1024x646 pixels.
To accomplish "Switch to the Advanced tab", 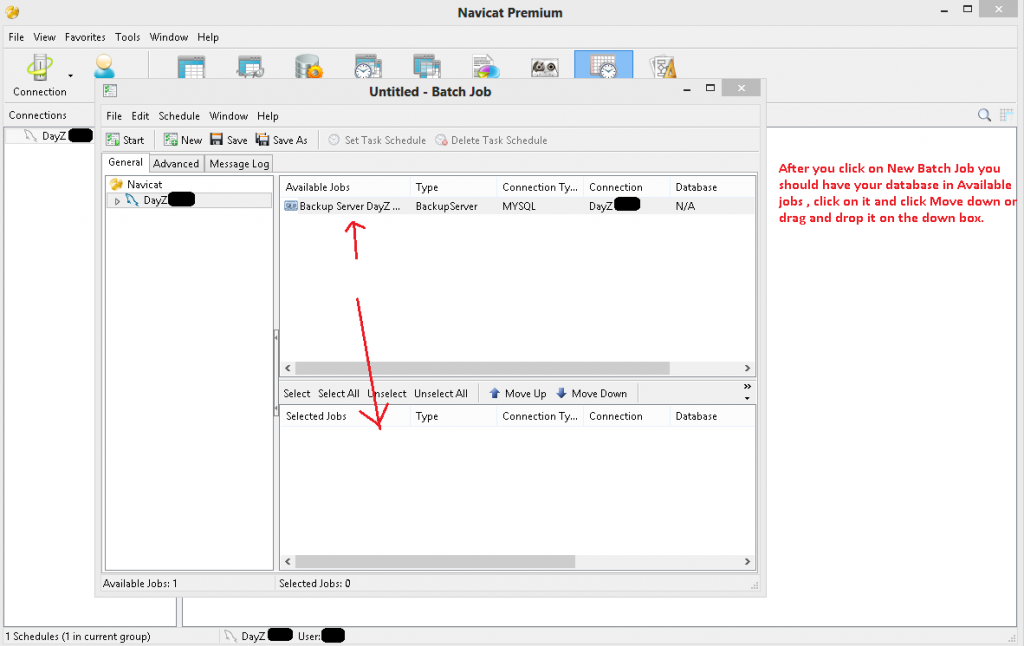I will [176, 163].
